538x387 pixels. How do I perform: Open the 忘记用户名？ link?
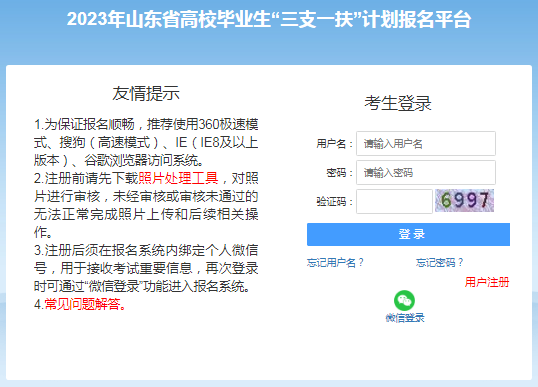coord(335,263)
